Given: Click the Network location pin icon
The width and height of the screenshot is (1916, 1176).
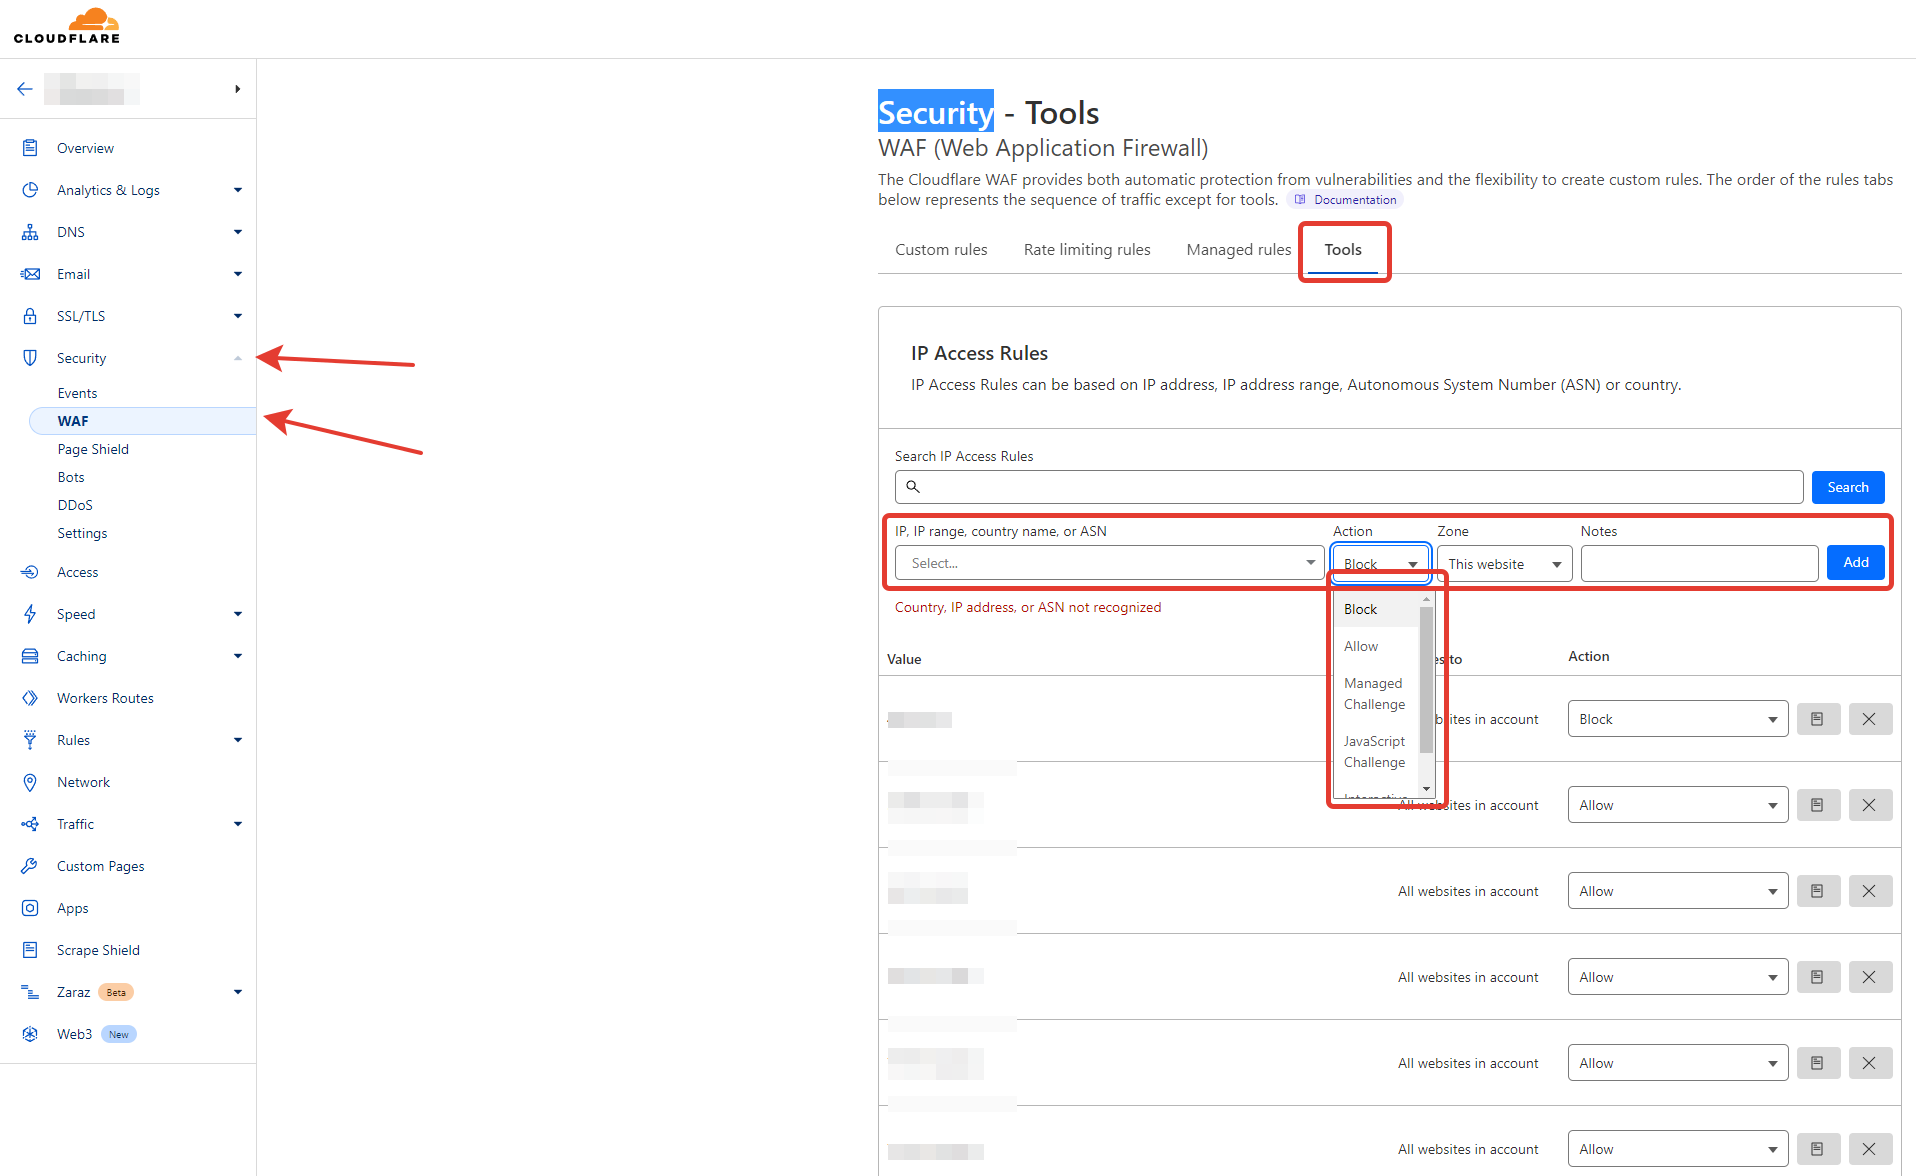Looking at the screenshot, I should (x=30, y=782).
